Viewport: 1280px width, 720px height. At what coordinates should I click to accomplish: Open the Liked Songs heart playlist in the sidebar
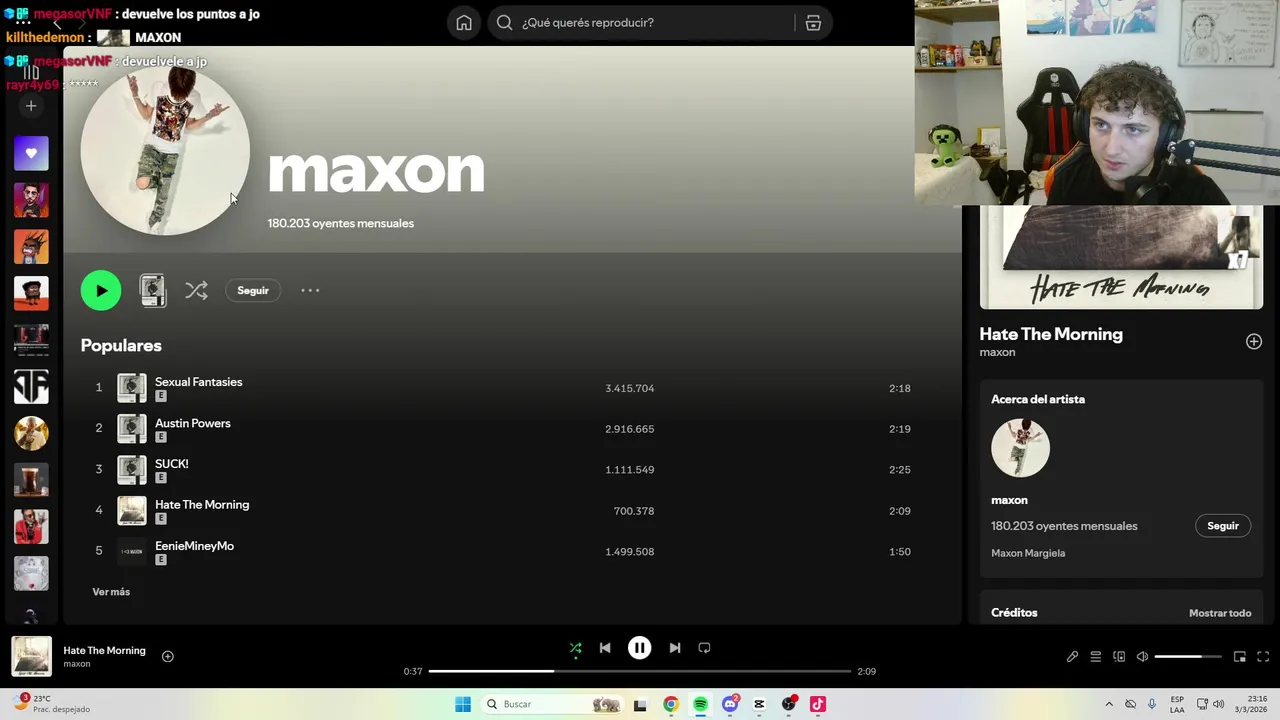[x=31, y=153]
